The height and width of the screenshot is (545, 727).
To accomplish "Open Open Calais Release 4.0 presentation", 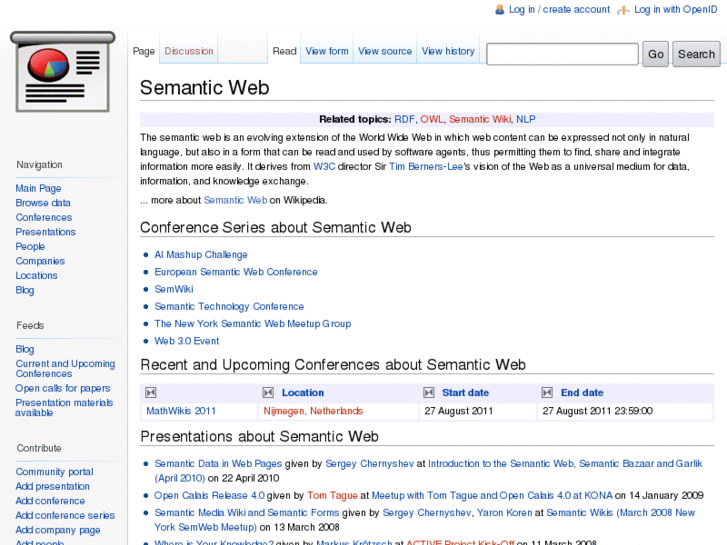I will [210, 495].
